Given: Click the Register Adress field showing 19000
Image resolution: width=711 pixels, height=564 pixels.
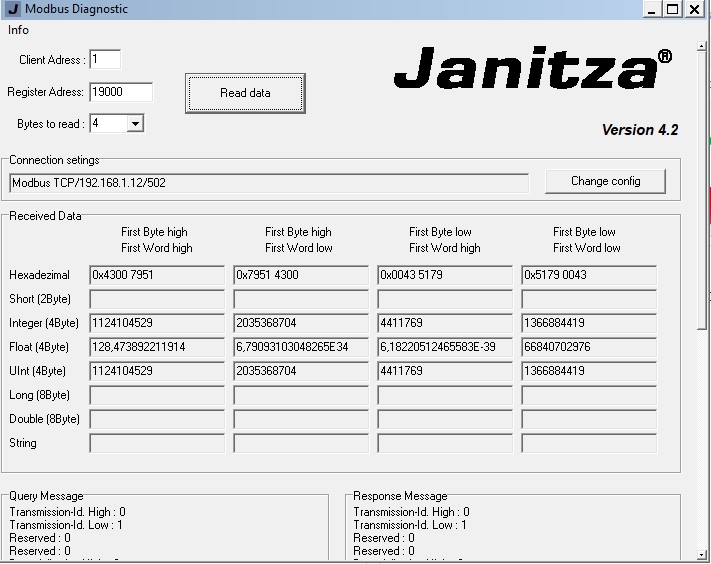Looking at the screenshot, I should (121, 92).
